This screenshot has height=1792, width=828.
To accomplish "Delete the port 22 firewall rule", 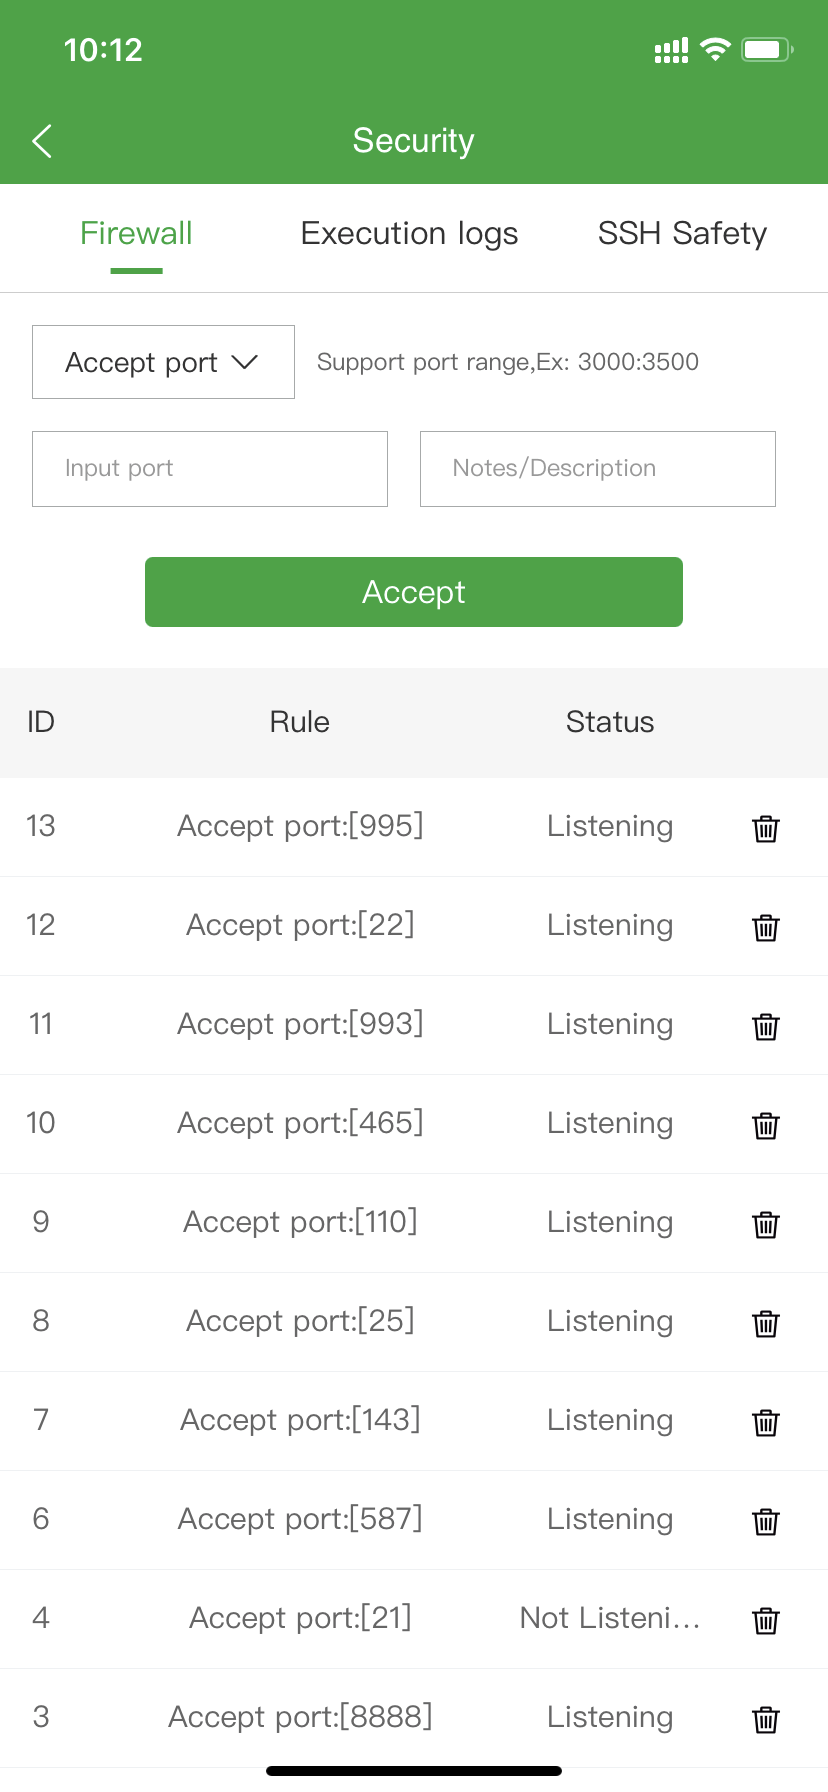I will click(765, 927).
